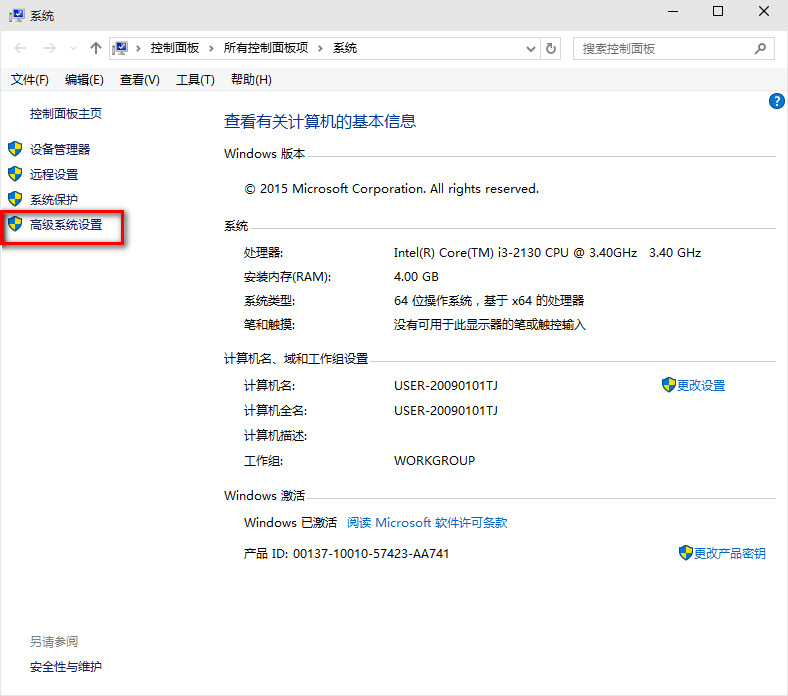Click 更改设置 link for computer name
This screenshot has width=788, height=696.
(x=701, y=385)
